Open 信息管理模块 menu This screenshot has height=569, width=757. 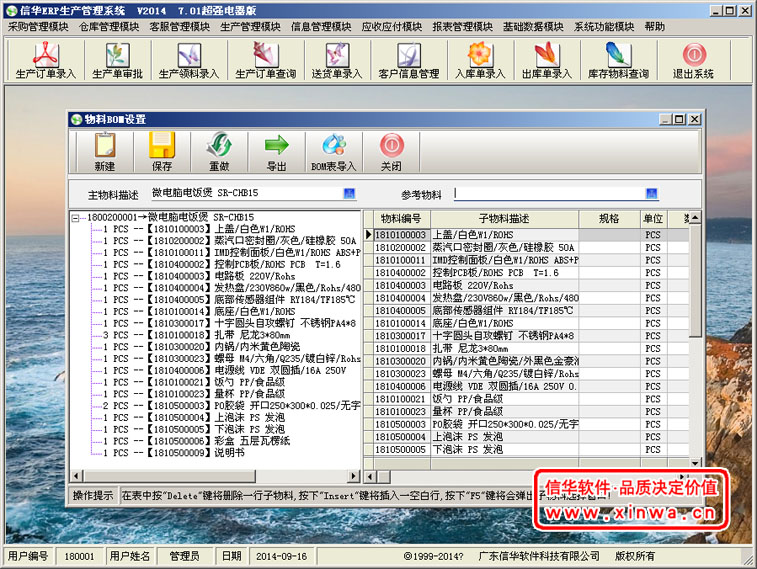pos(321,27)
